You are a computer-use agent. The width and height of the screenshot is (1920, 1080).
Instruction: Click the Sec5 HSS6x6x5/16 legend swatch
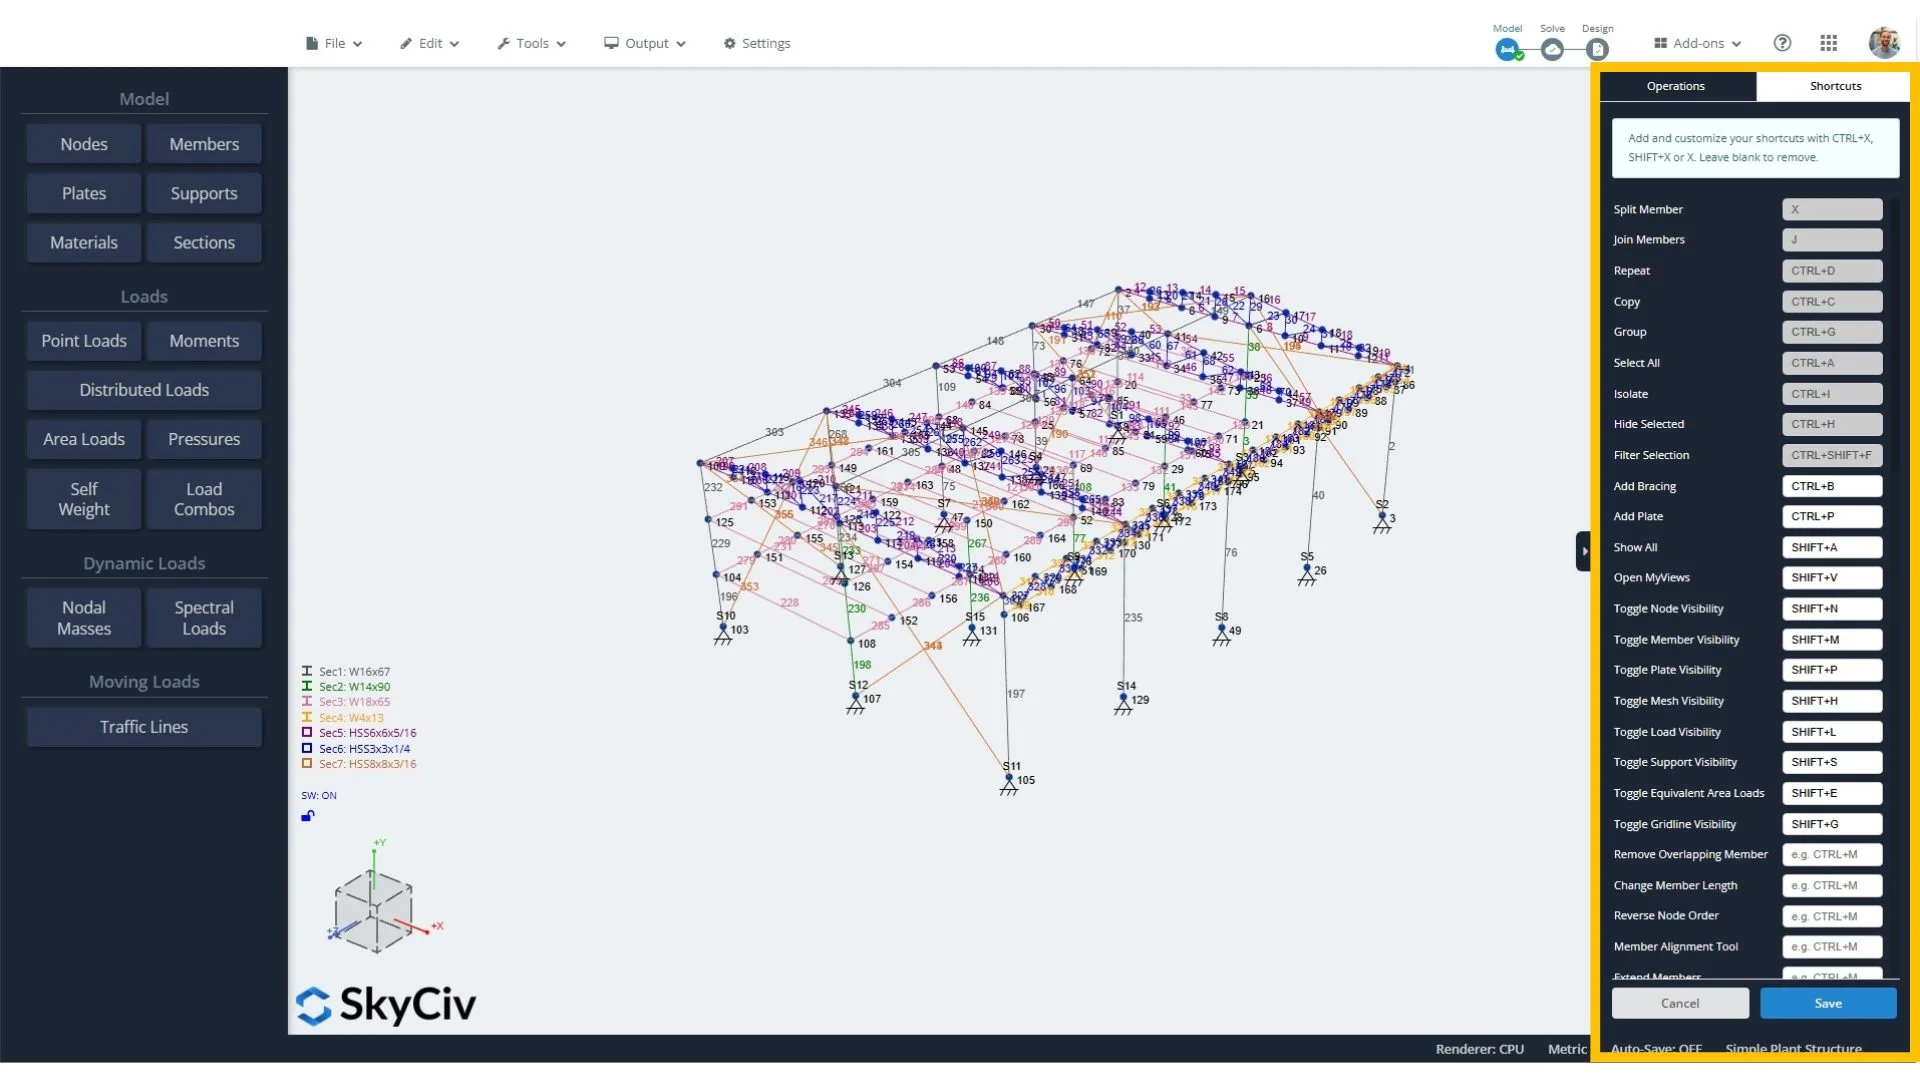tap(307, 733)
